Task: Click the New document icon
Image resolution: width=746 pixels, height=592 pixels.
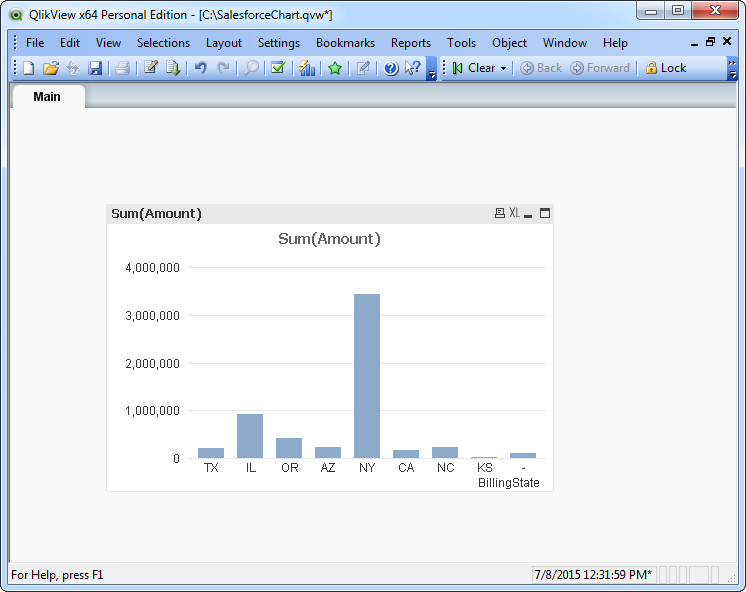Action: pyautogui.click(x=28, y=68)
